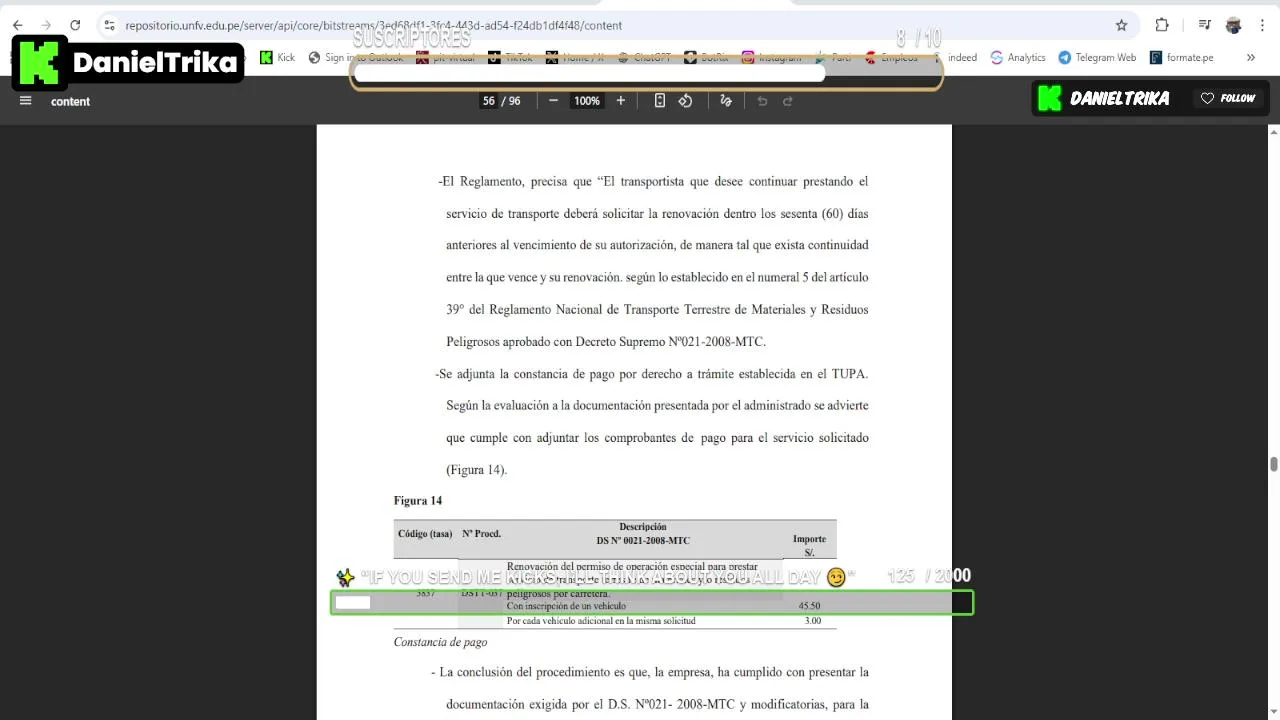Viewport: 1280px width, 720px height.
Task: Enable the PDF draw annotation tool
Action: (x=726, y=100)
